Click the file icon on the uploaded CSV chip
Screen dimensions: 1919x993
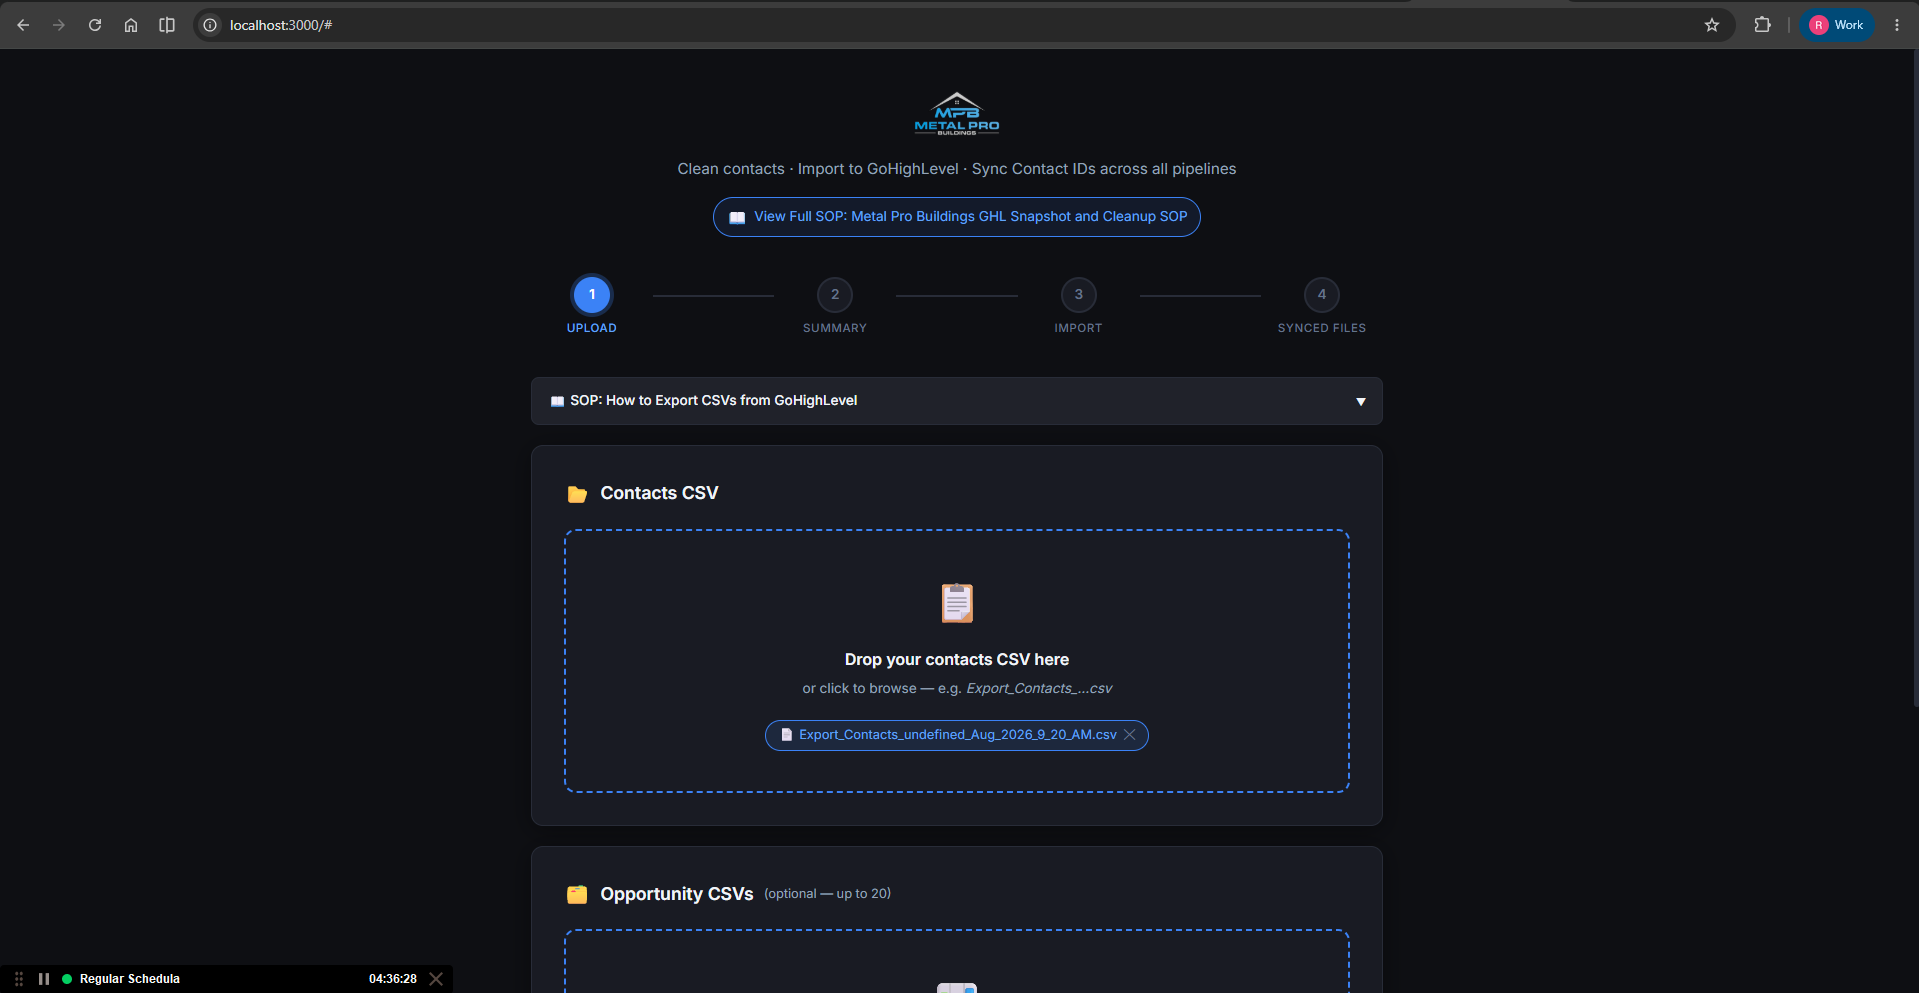pos(786,735)
